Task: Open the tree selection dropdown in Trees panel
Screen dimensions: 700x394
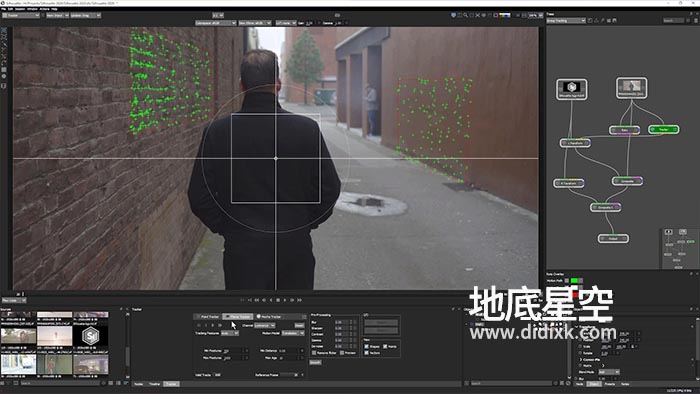Action: click(x=566, y=21)
